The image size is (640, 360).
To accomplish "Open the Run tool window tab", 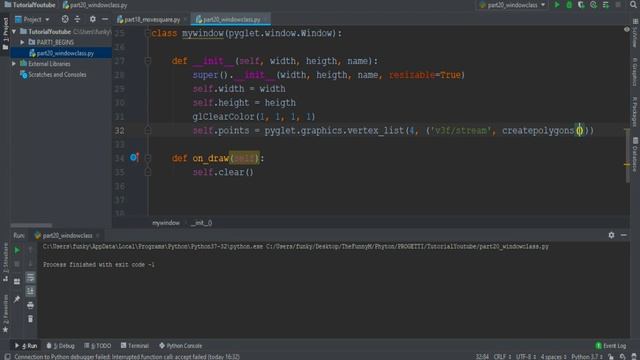I will (x=26, y=346).
